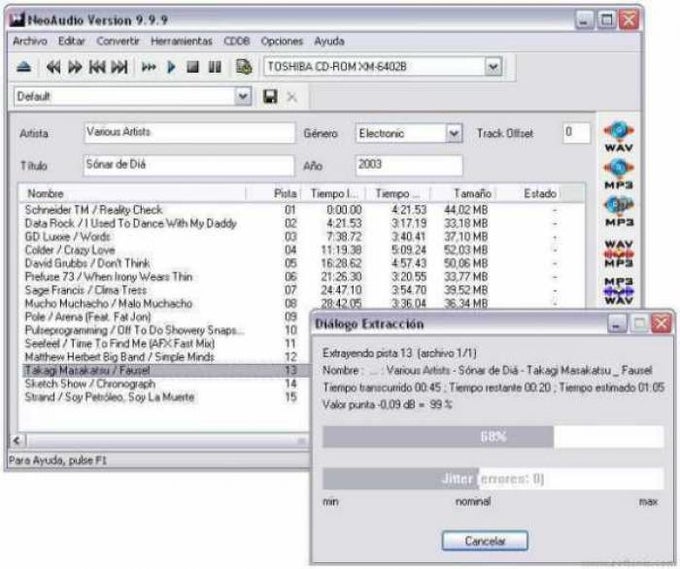Select track Mucho Muchacho / Malo Muchacho

tap(108, 304)
